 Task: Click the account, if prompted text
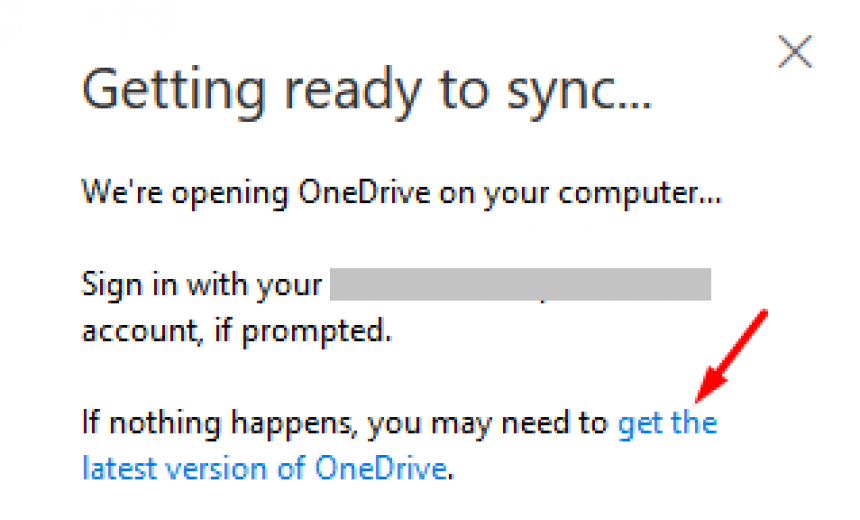tap(235, 330)
